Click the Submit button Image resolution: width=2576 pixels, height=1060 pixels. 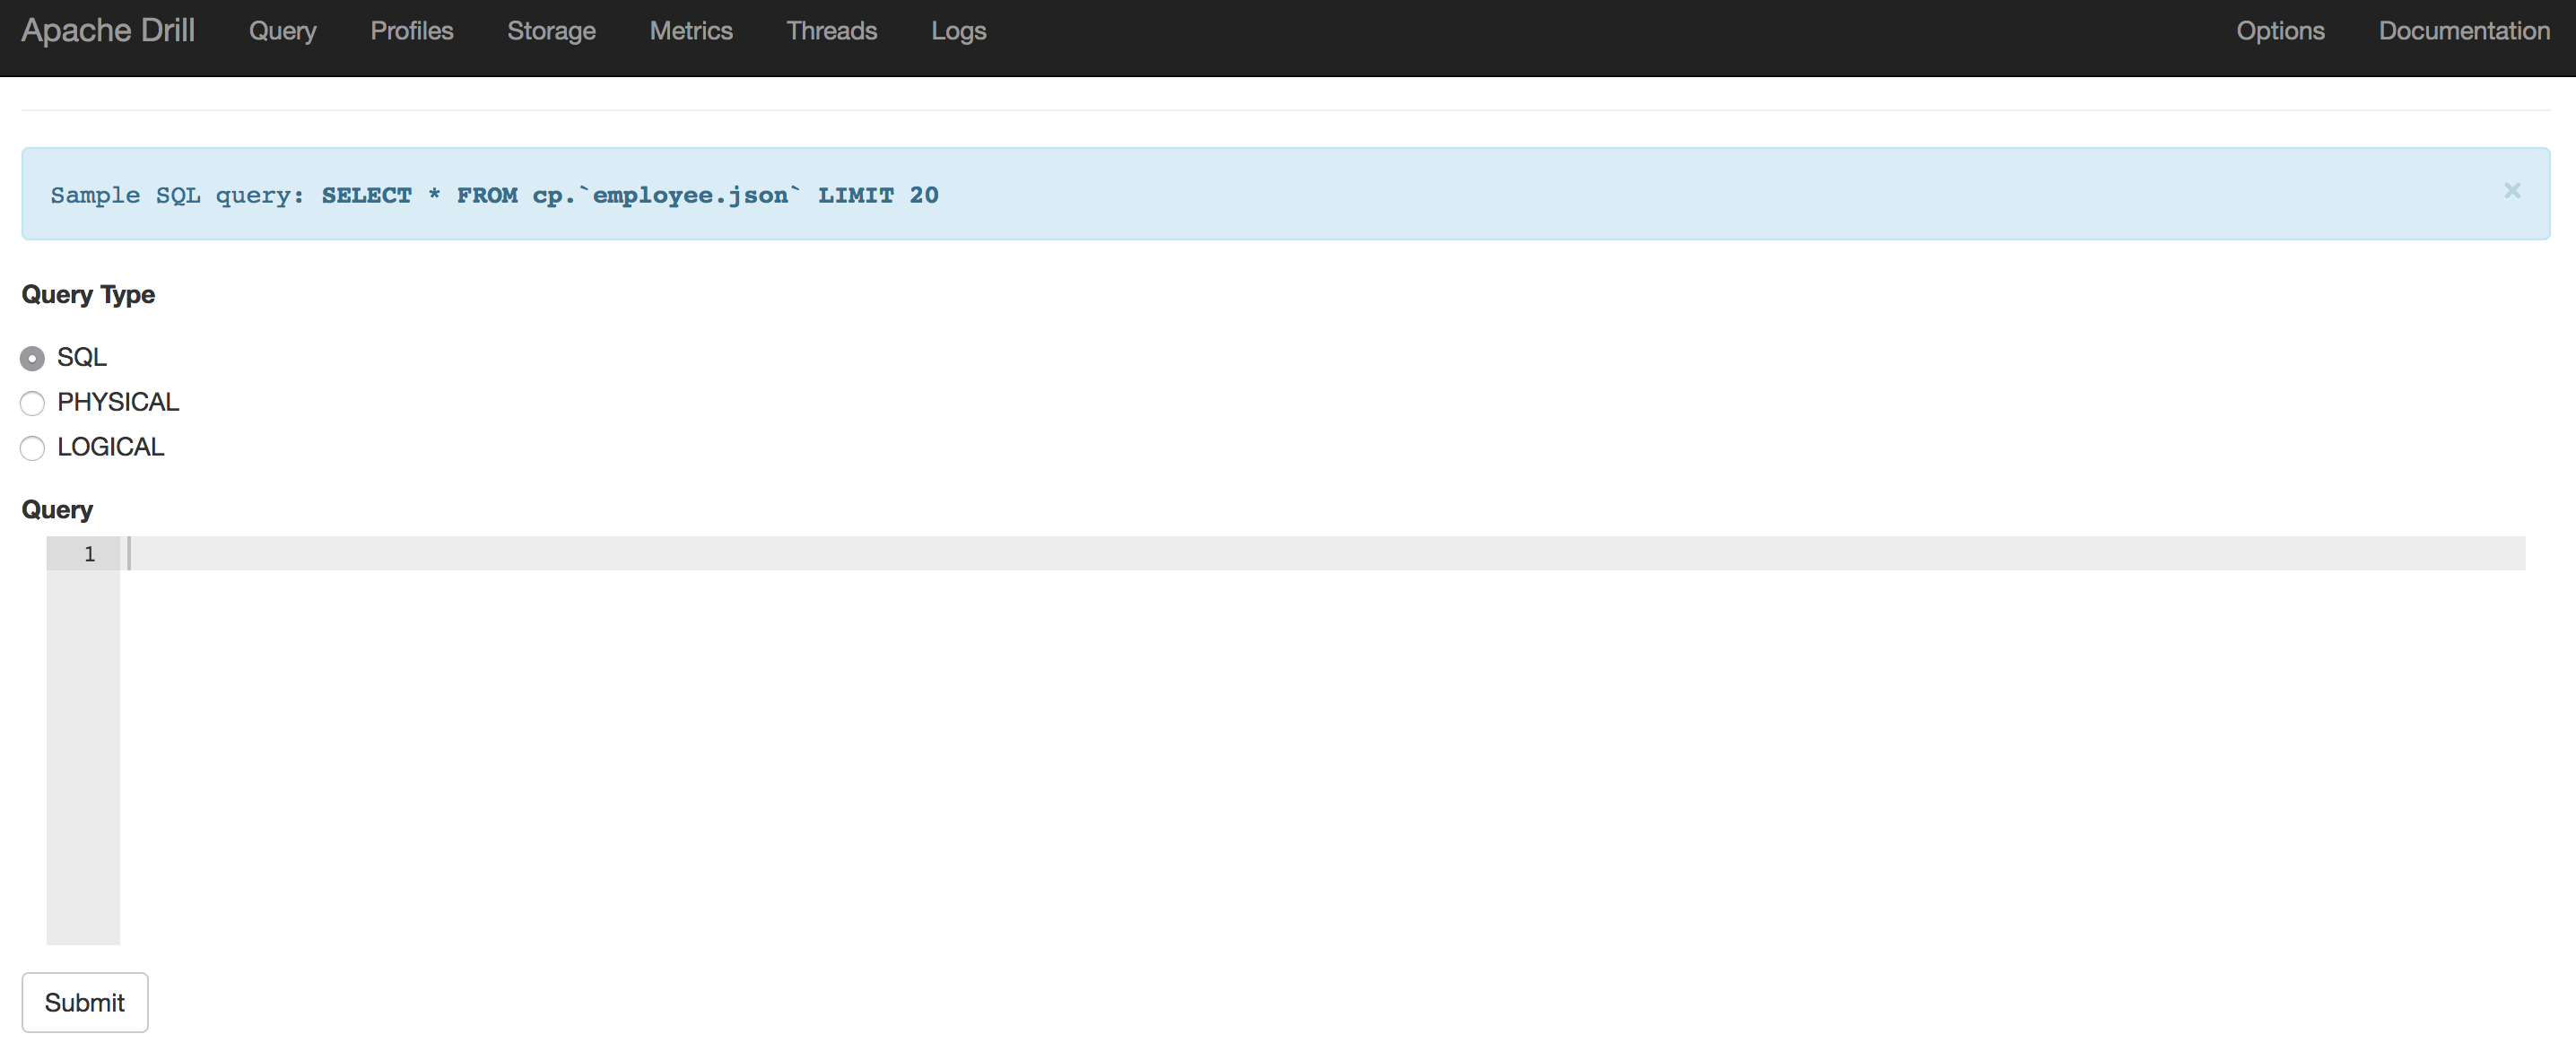click(x=85, y=1003)
